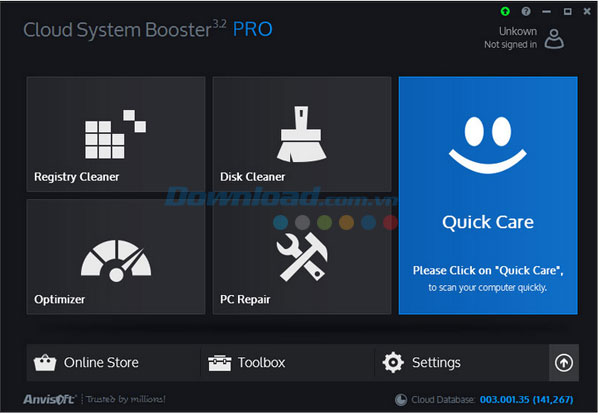Viewport: 600px width, 415px height.
Task: Open Settings
Action: 462,363
